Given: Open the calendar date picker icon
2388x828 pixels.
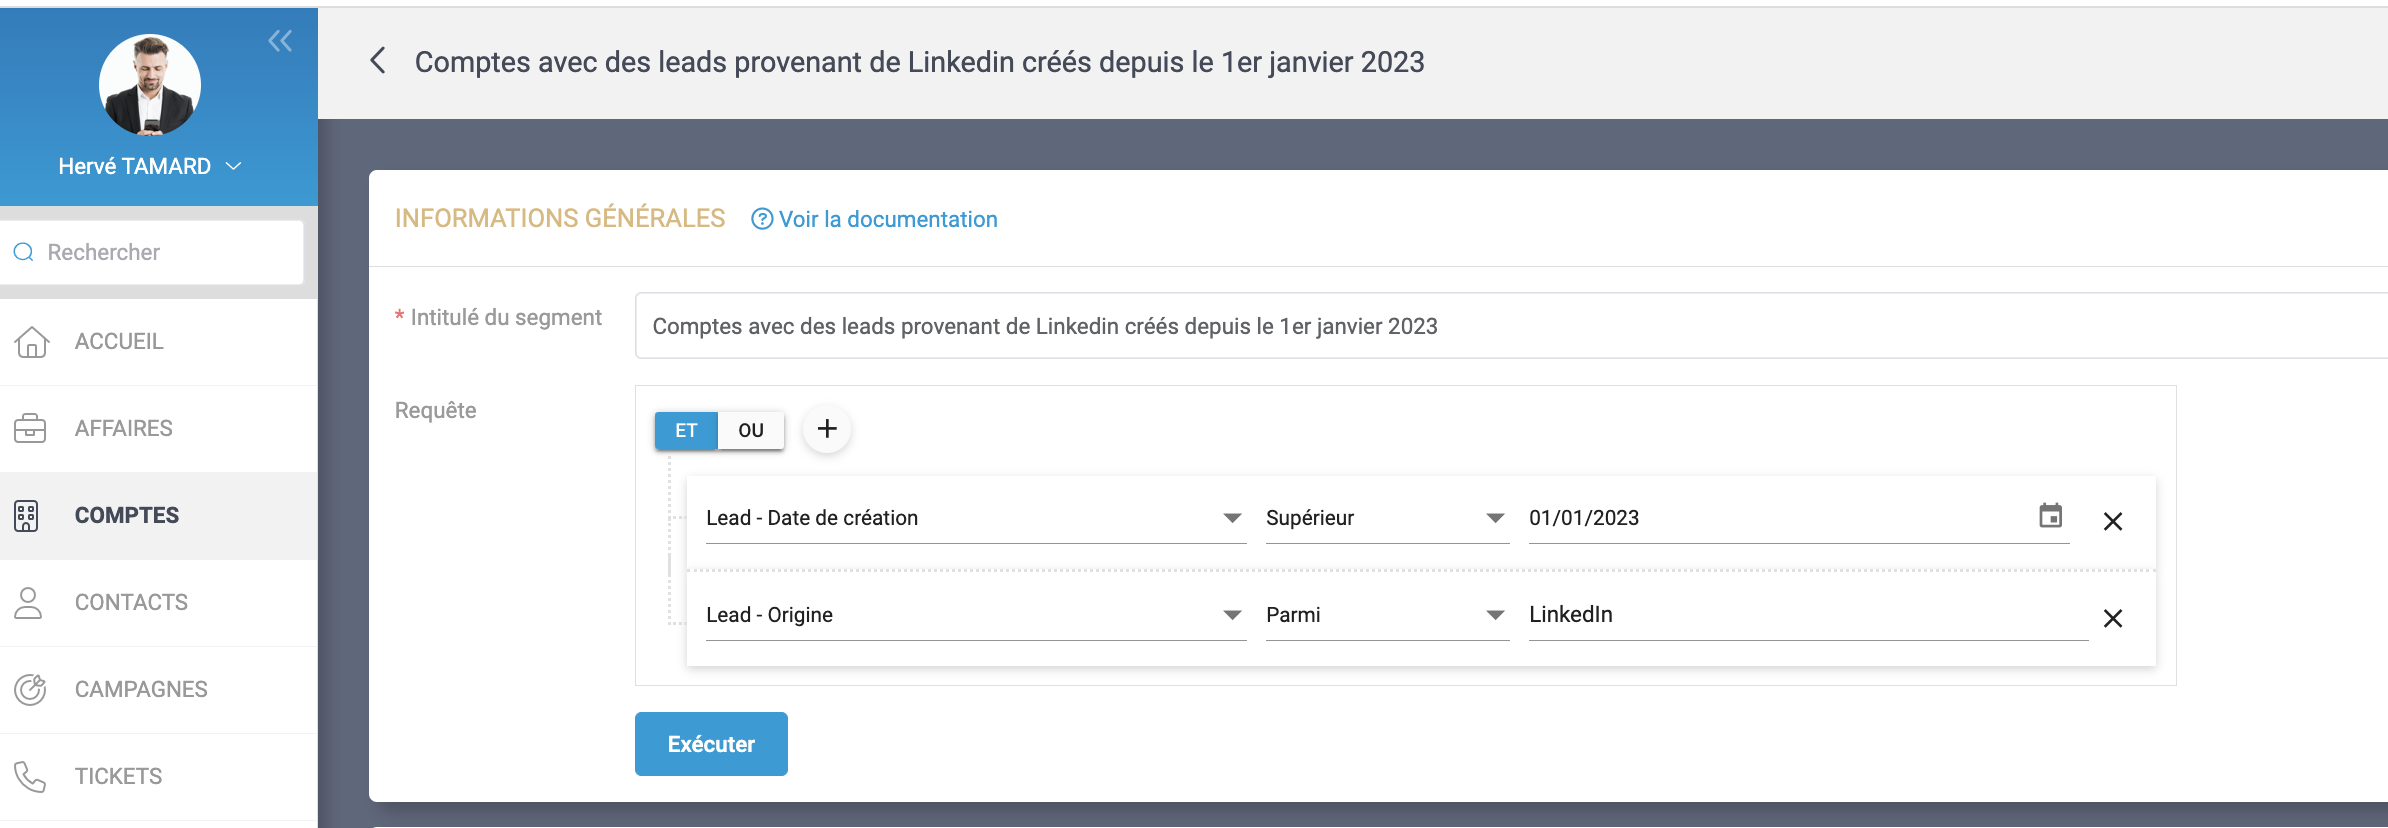Looking at the screenshot, I should click(2050, 516).
